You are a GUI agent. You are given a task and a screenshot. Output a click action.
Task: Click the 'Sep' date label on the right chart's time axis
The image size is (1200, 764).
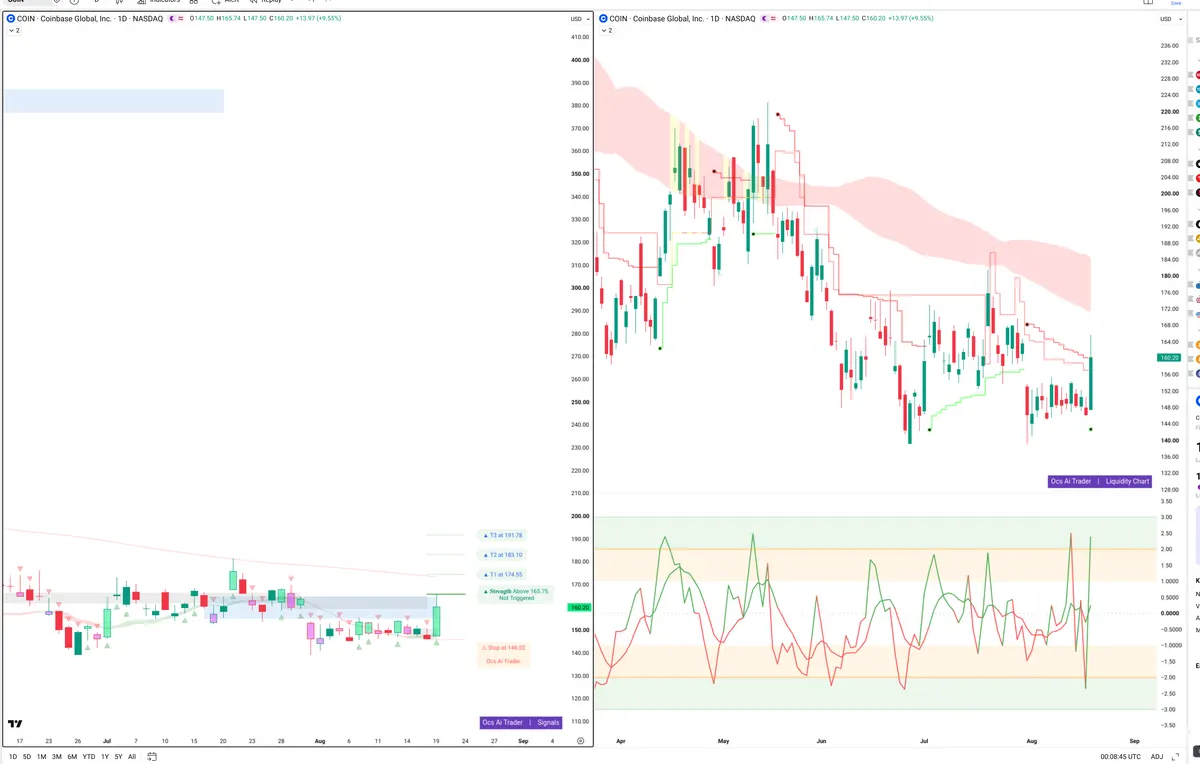point(1134,741)
